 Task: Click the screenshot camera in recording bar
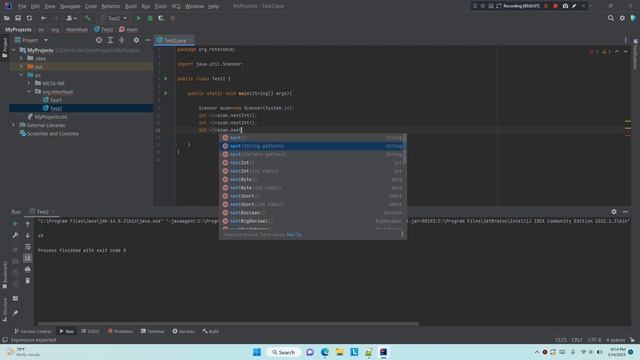point(565,6)
